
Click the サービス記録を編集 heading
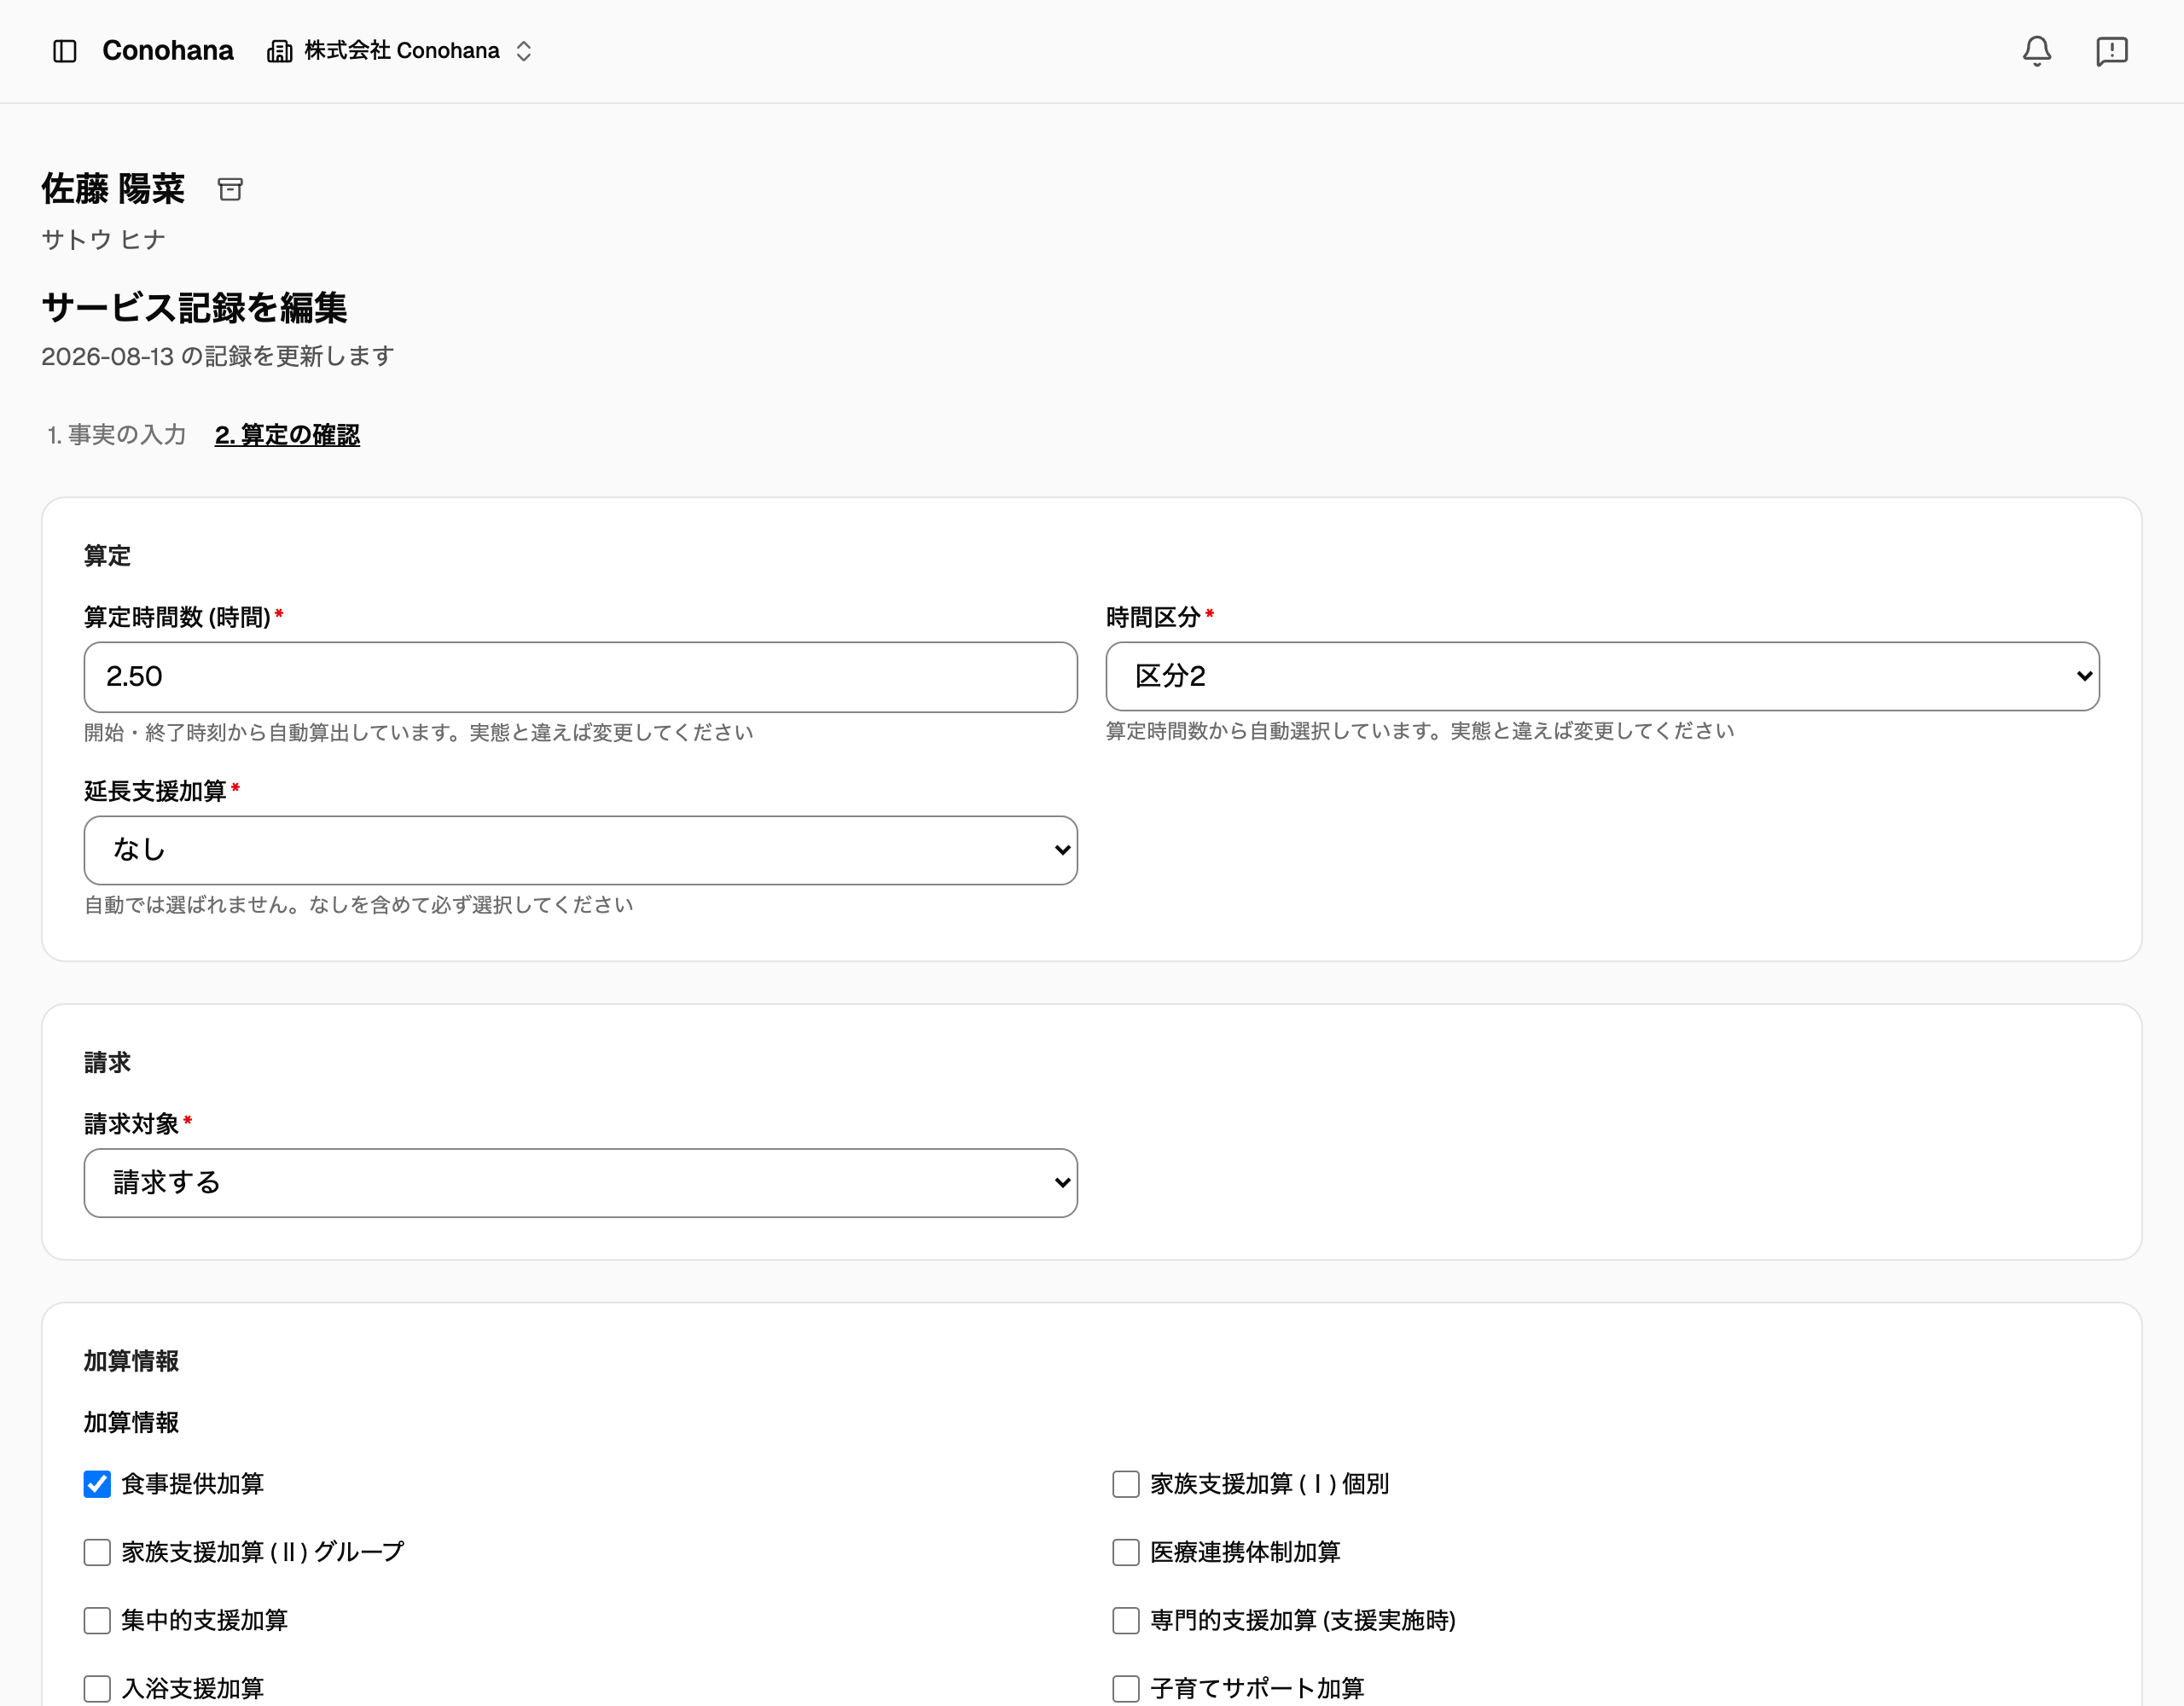[194, 307]
